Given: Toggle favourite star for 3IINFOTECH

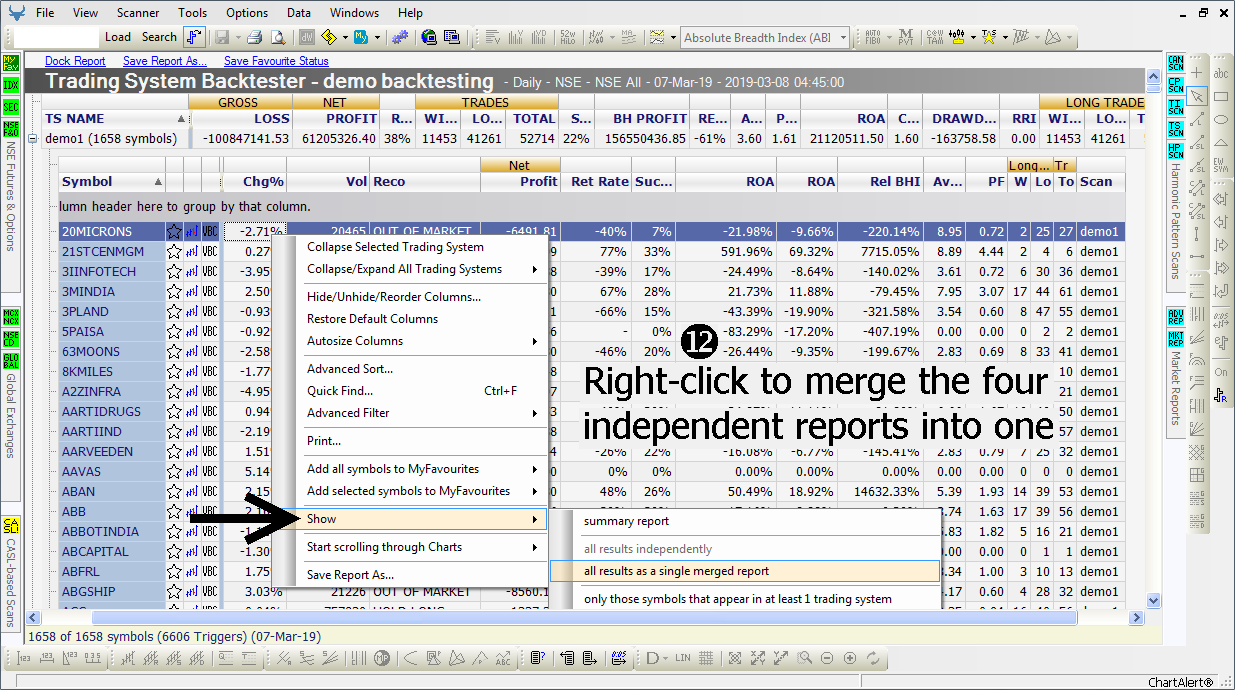Looking at the screenshot, I should click(174, 271).
